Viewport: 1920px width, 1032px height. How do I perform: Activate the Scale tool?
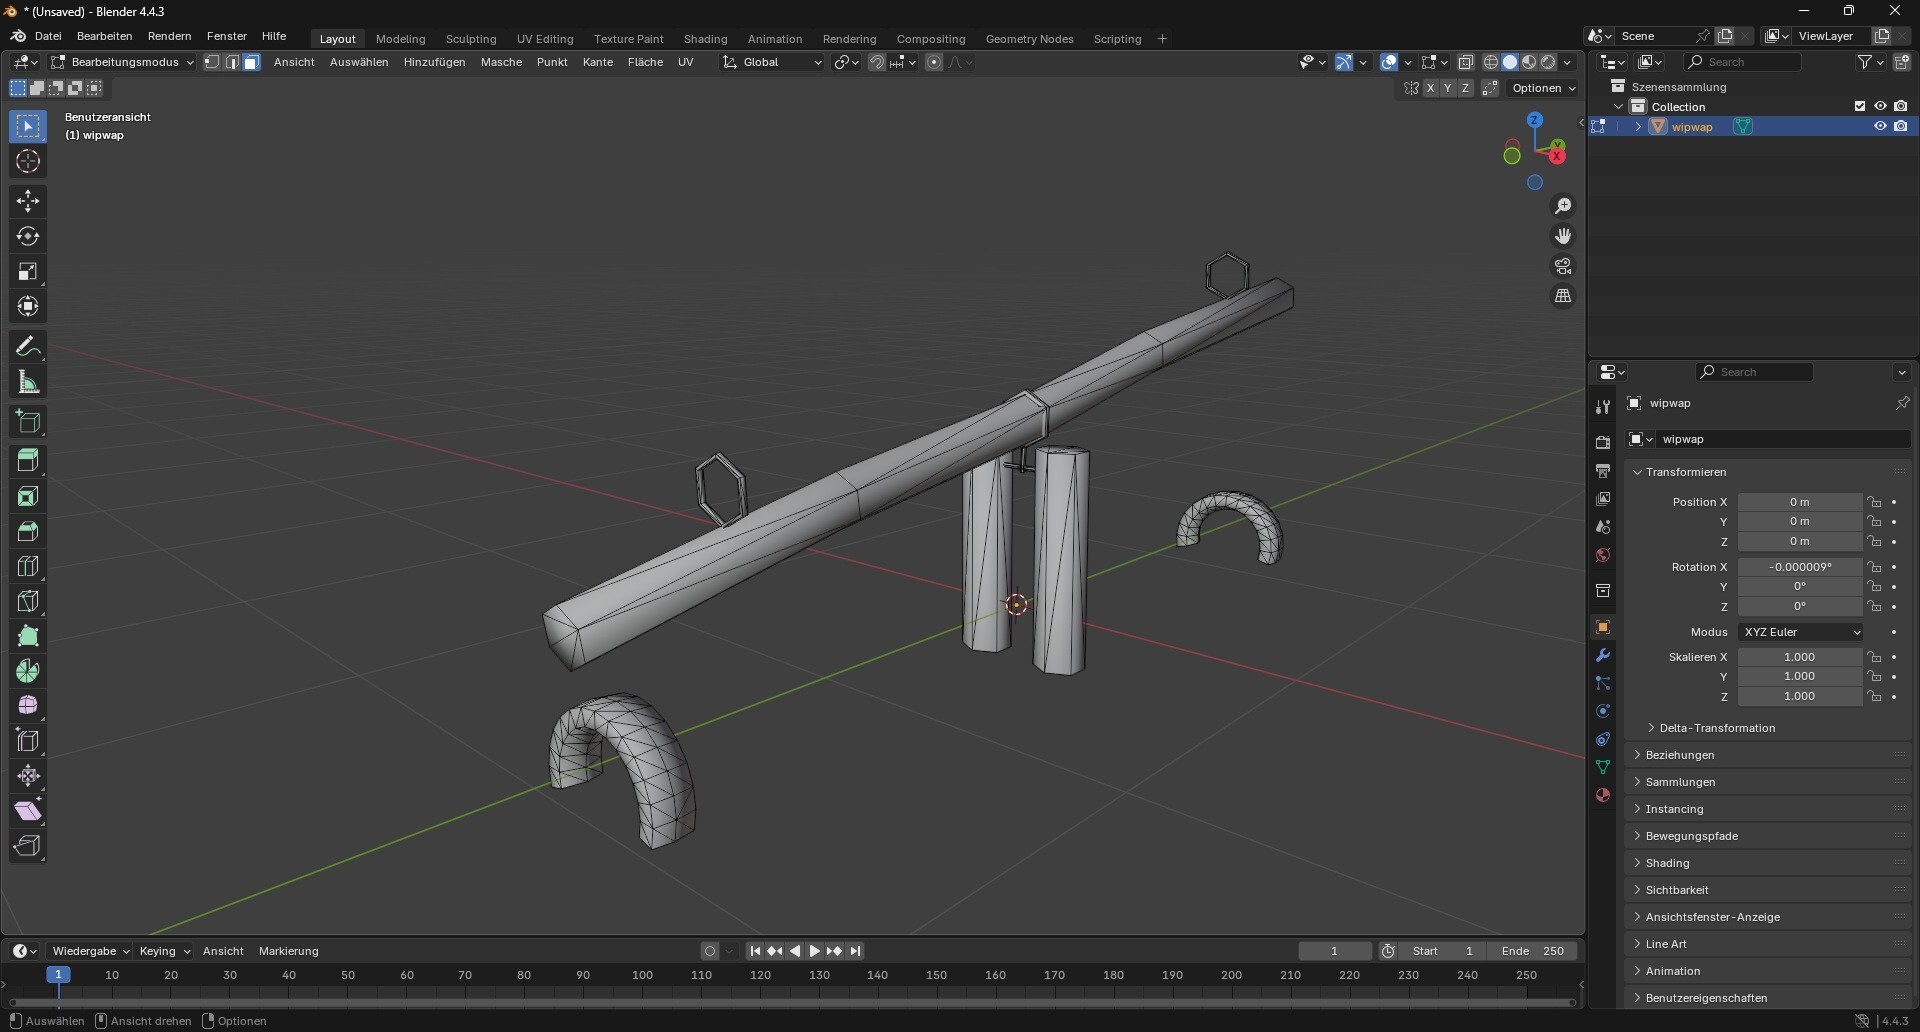click(28, 272)
